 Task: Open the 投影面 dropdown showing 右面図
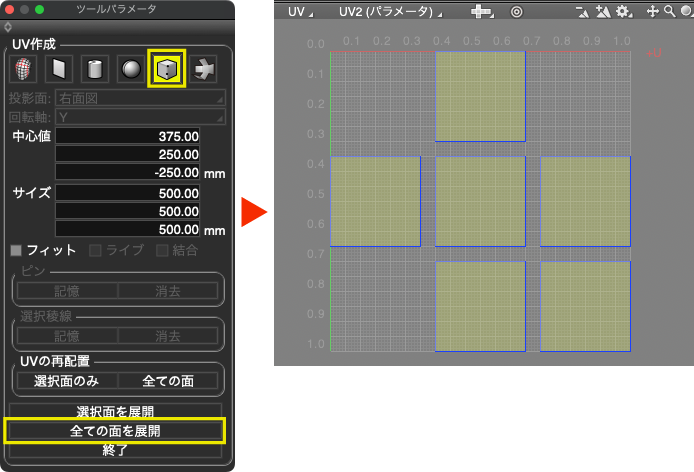(140, 98)
